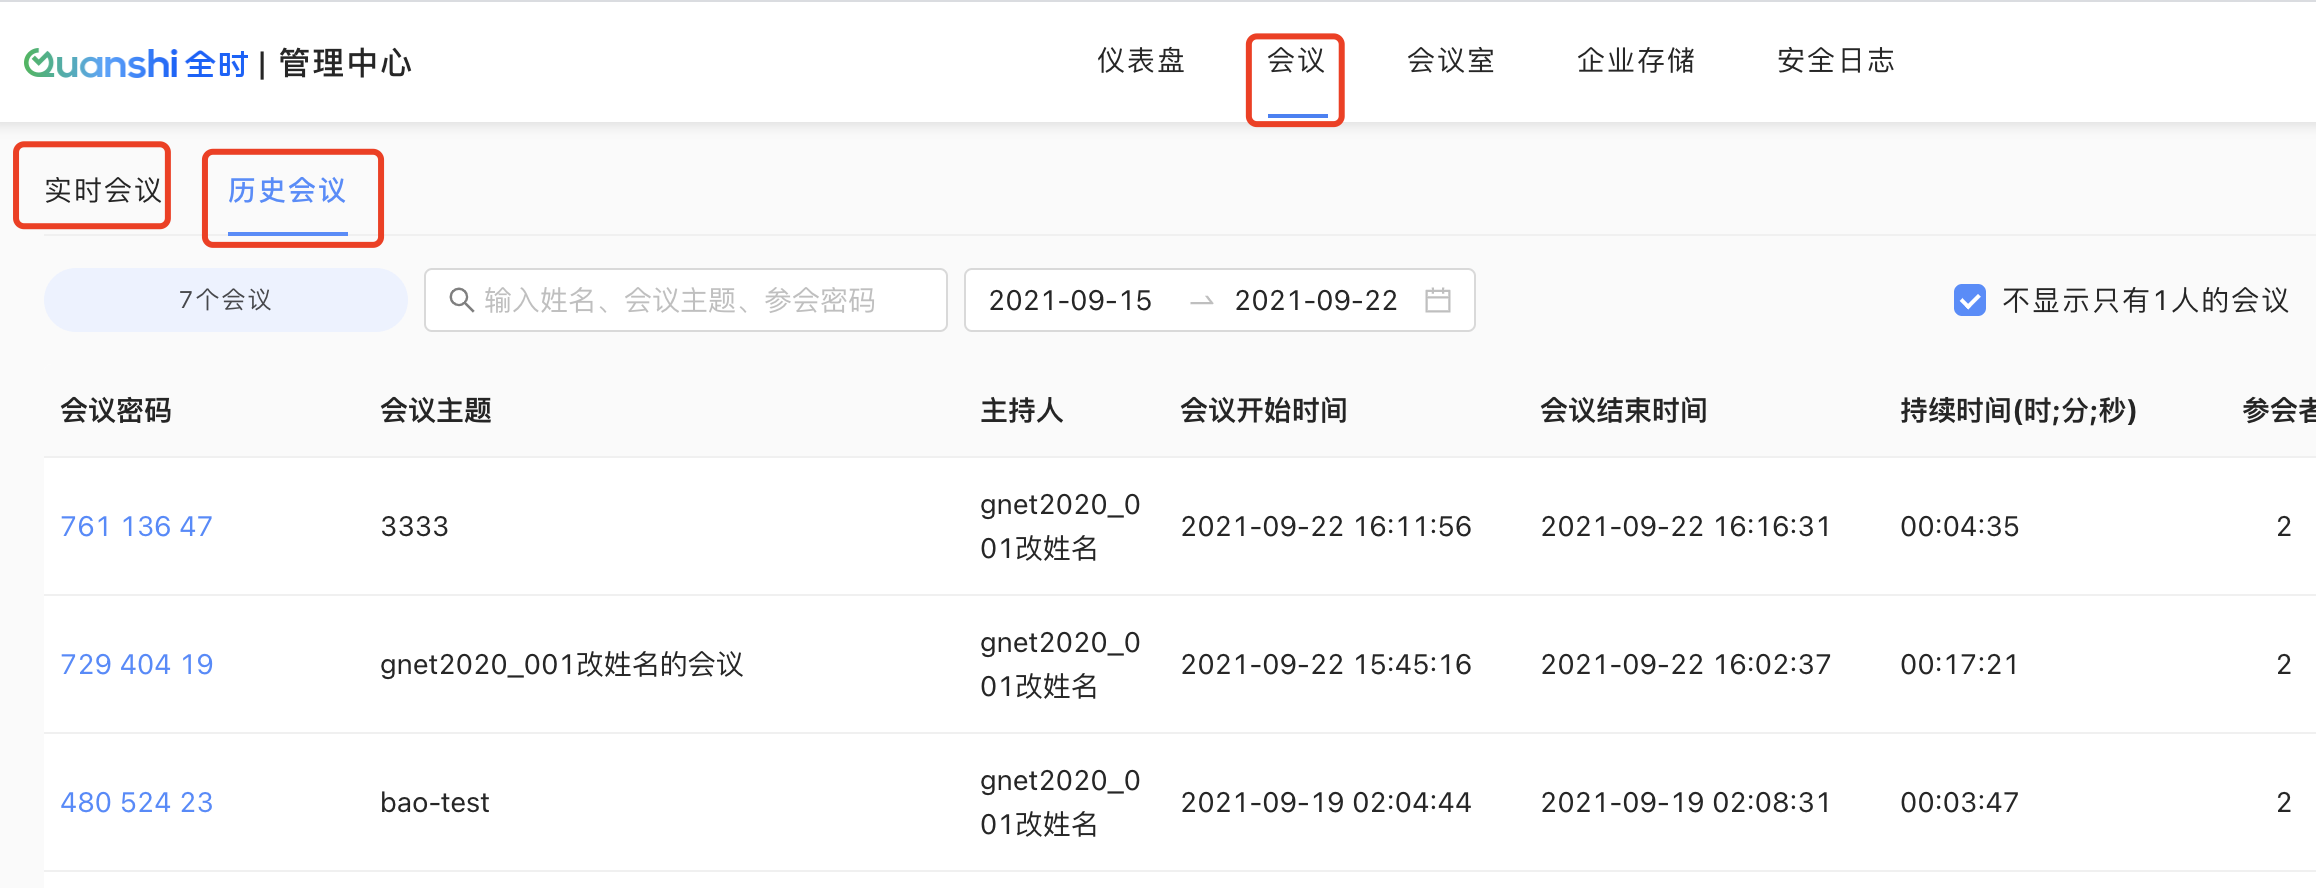Open the 企业存储 tab

tap(1635, 61)
